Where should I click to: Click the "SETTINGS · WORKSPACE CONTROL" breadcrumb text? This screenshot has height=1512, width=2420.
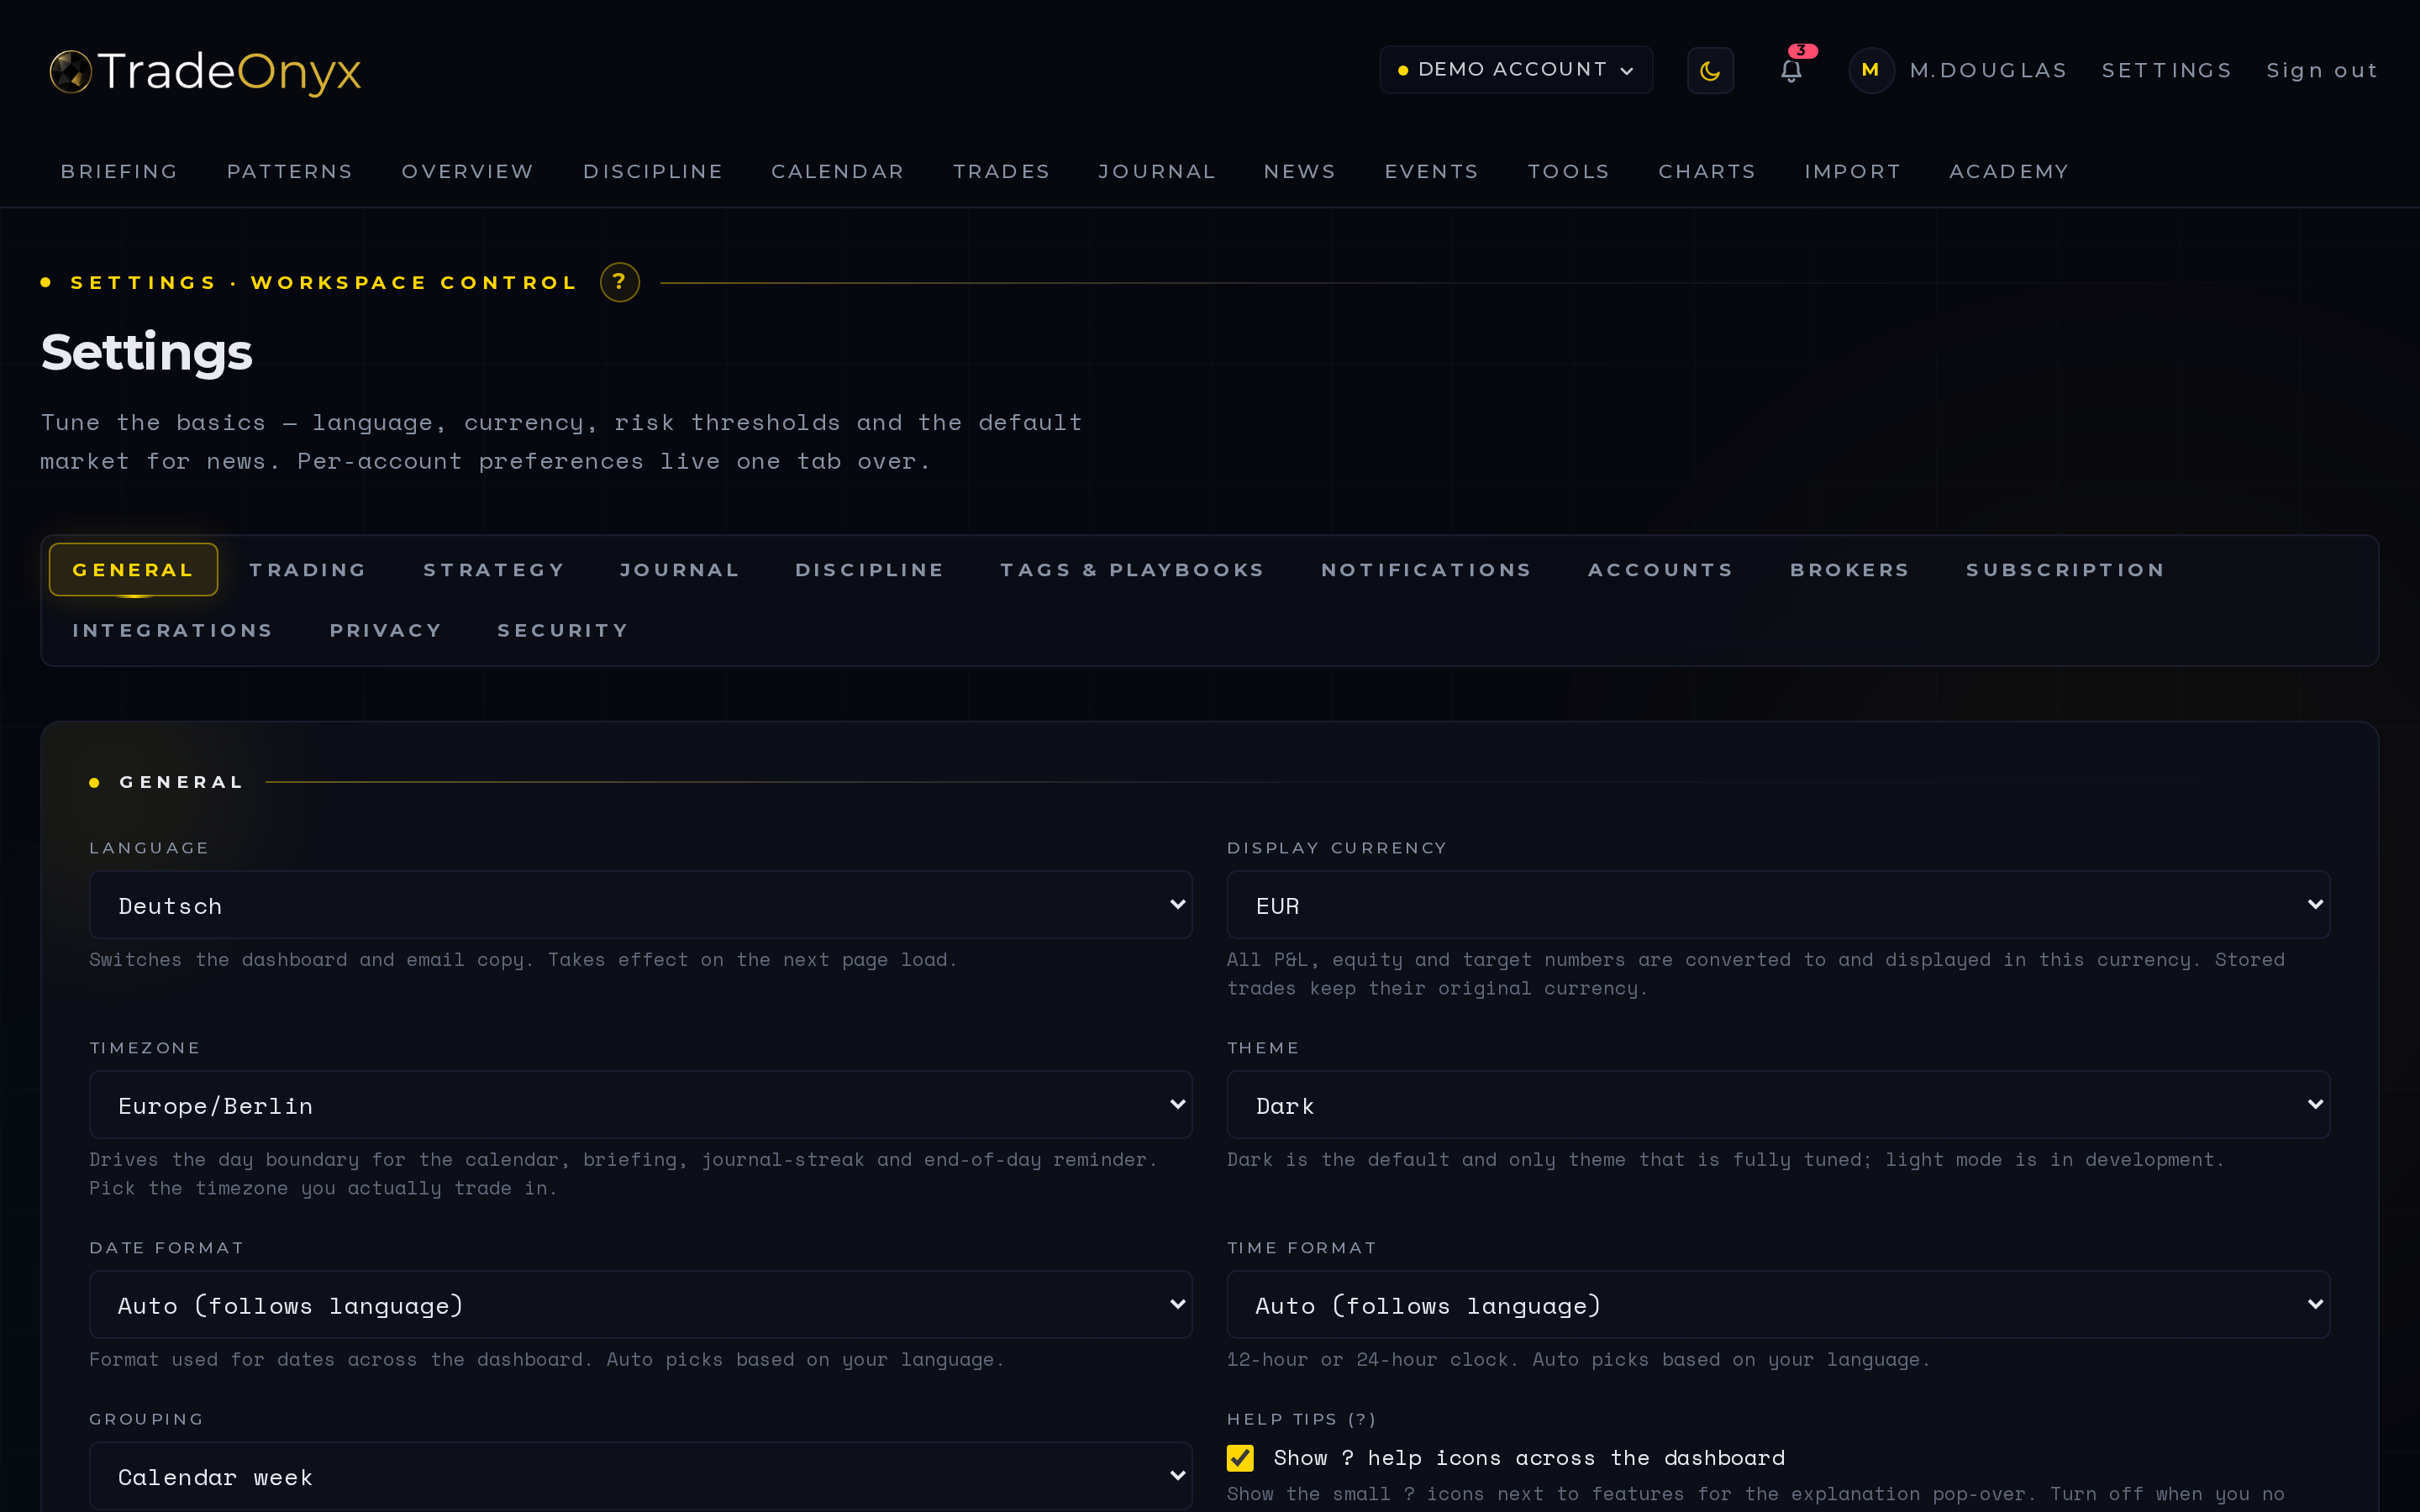tap(324, 283)
